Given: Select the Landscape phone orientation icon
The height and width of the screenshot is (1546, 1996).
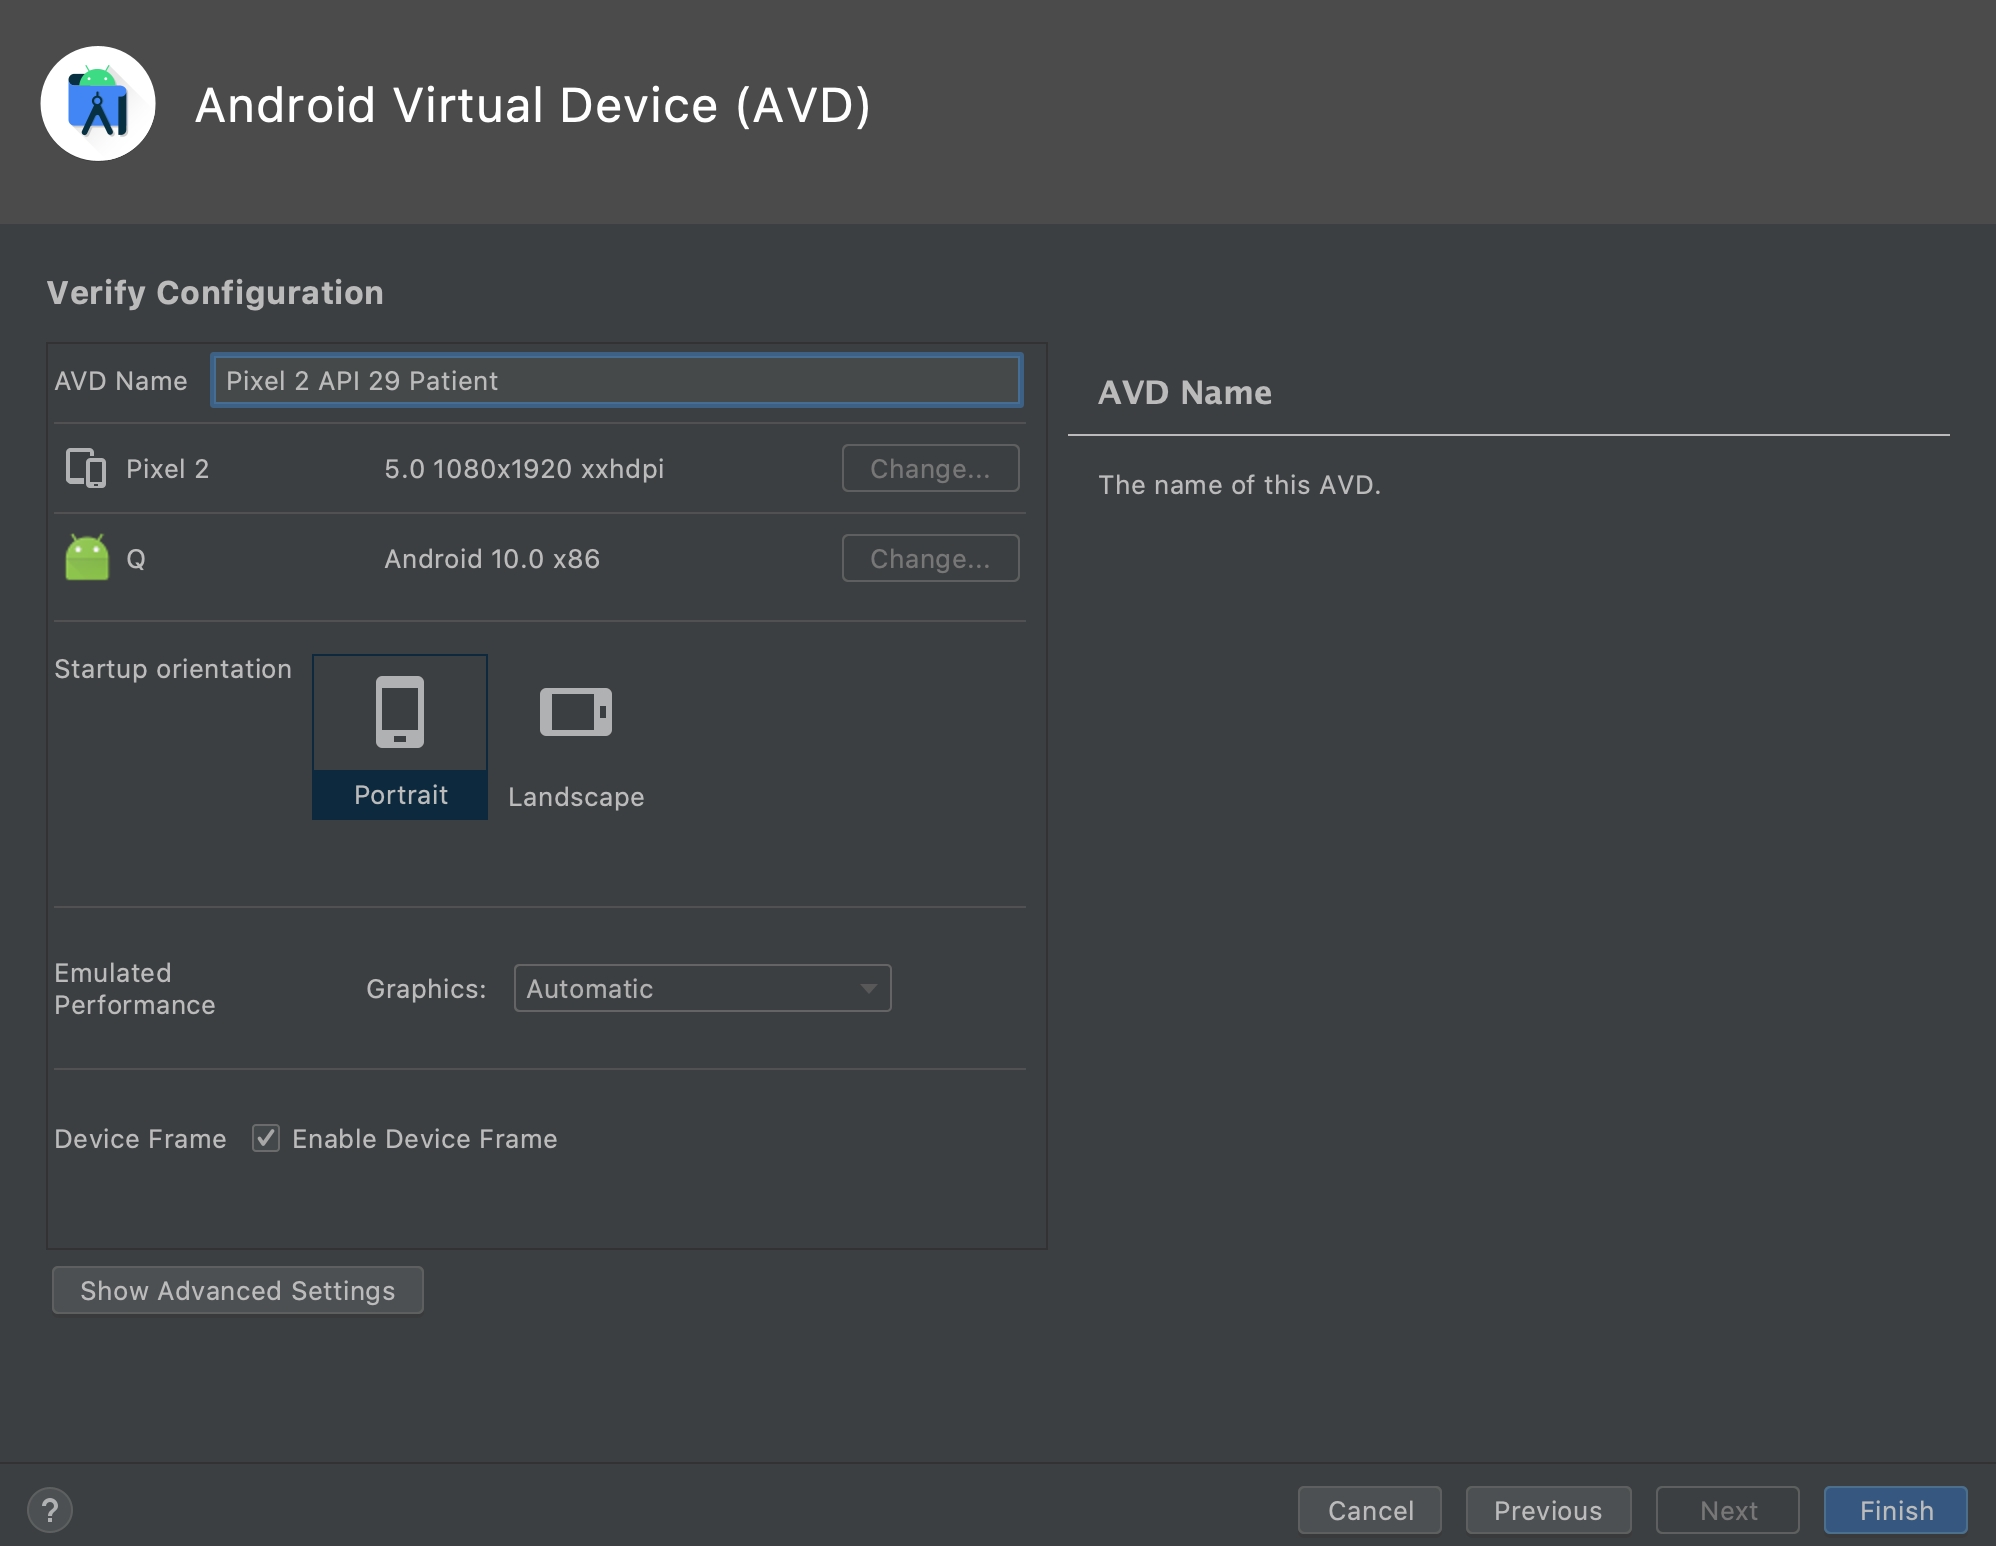Looking at the screenshot, I should pos(575,712).
